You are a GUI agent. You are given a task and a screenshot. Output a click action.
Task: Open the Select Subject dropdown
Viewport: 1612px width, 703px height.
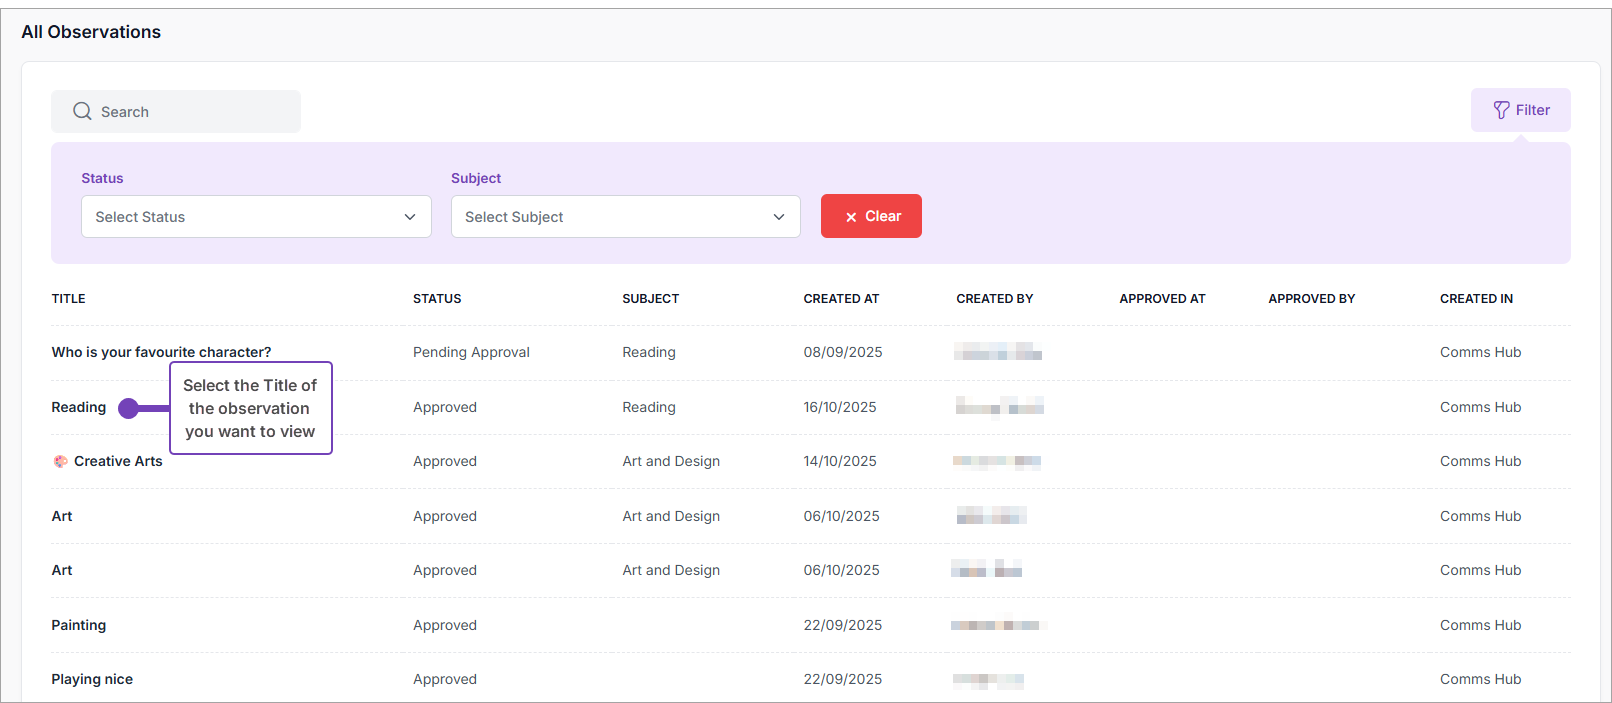(x=625, y=217)
